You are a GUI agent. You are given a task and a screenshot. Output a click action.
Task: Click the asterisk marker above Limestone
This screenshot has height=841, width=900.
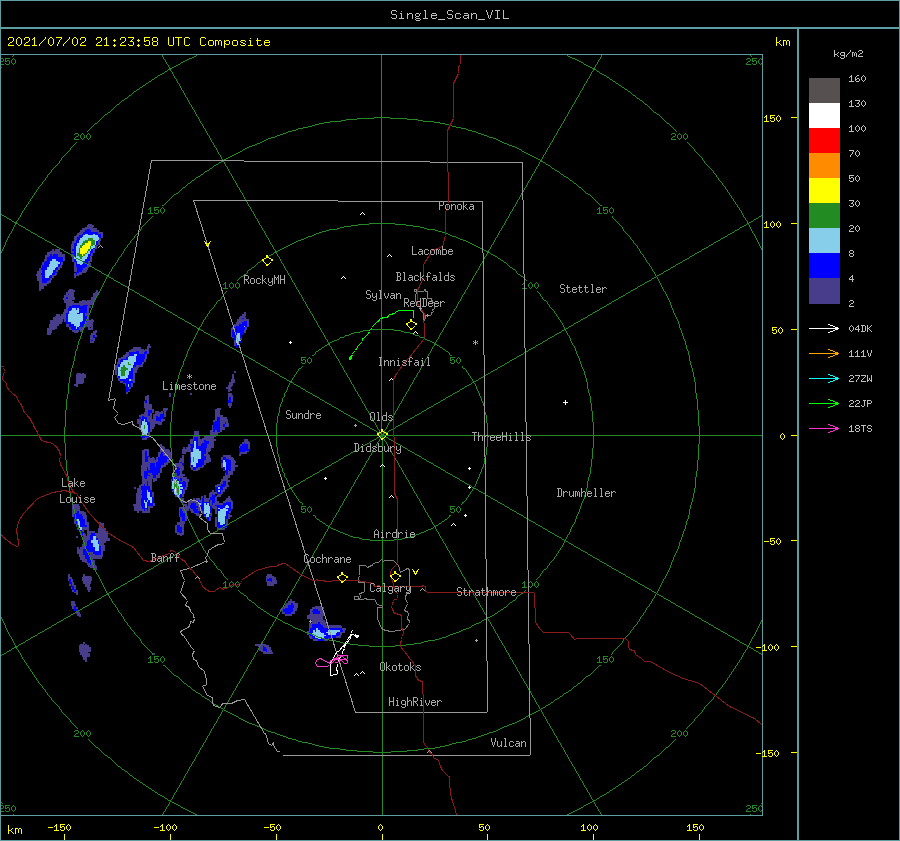tap(189, 377)
